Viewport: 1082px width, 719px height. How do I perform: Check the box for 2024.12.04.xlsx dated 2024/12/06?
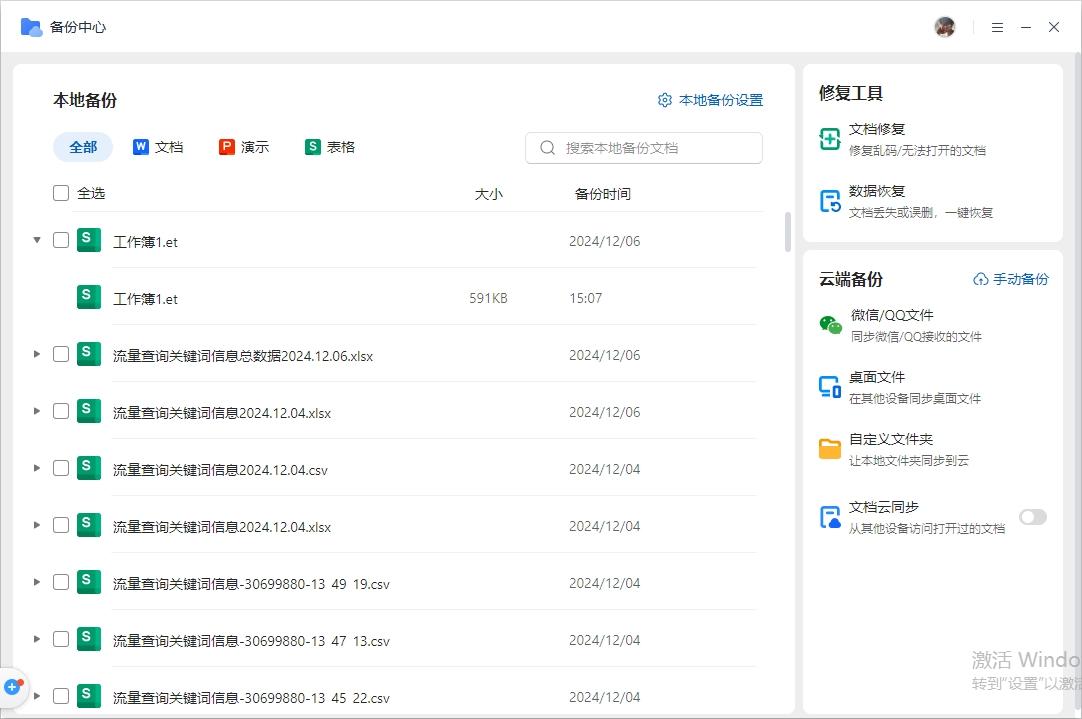point(61,411)
